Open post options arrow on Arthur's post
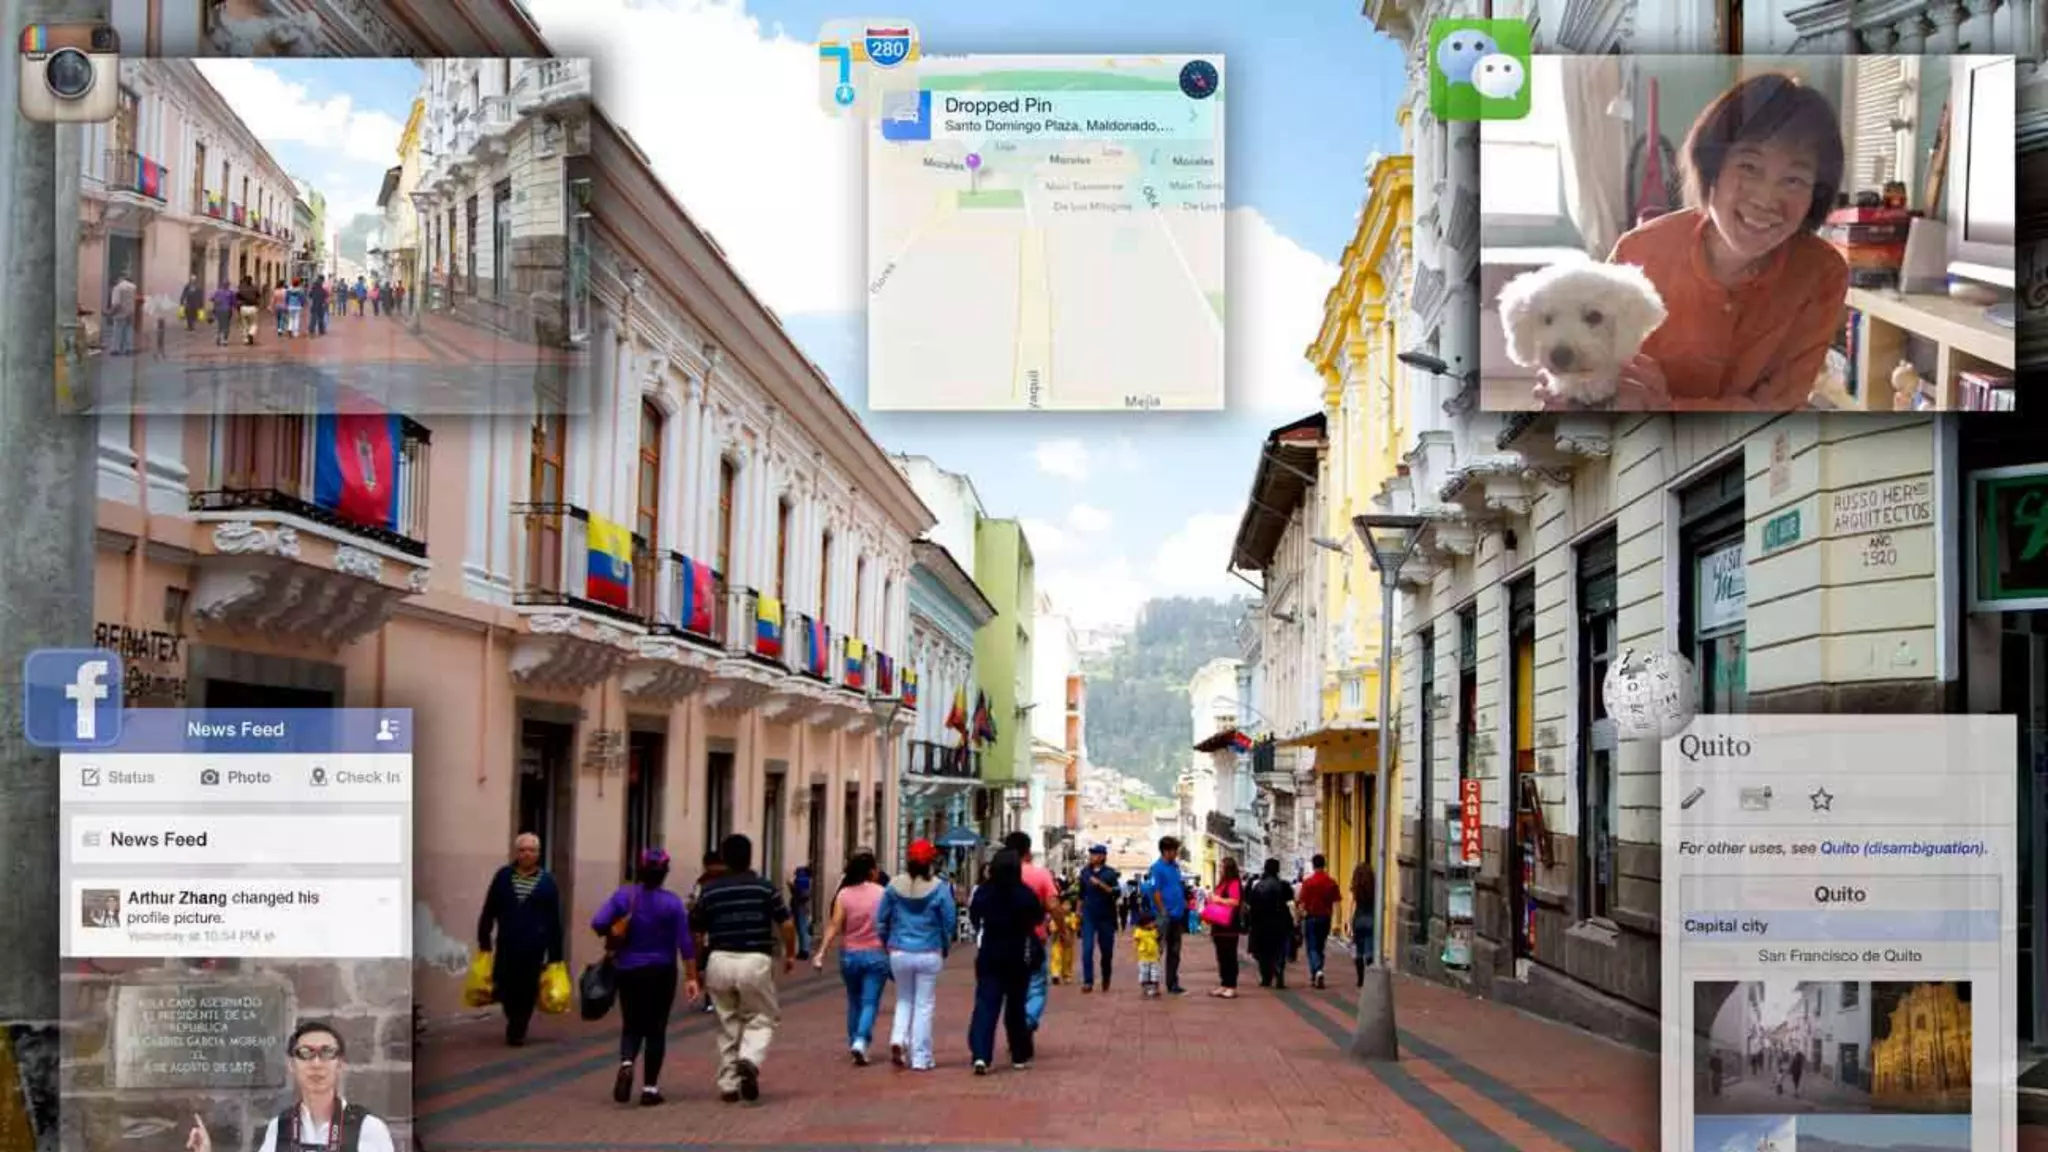 coord(383,900)
